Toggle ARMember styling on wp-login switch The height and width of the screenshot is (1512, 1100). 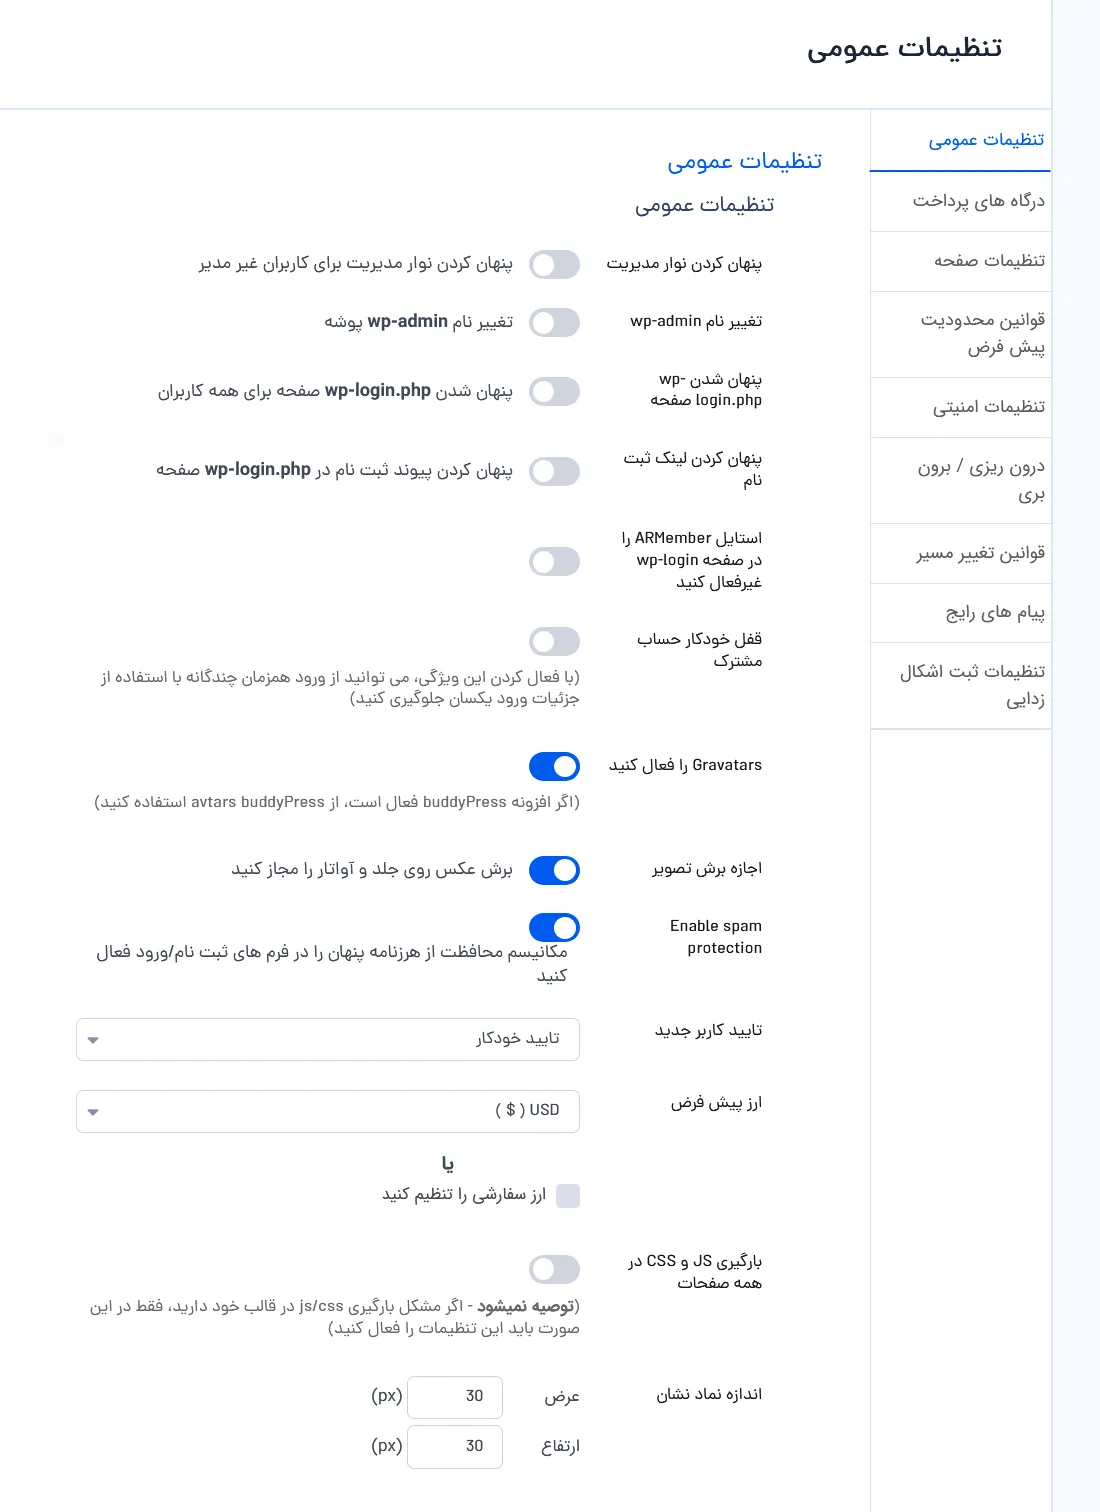(554, 561)
